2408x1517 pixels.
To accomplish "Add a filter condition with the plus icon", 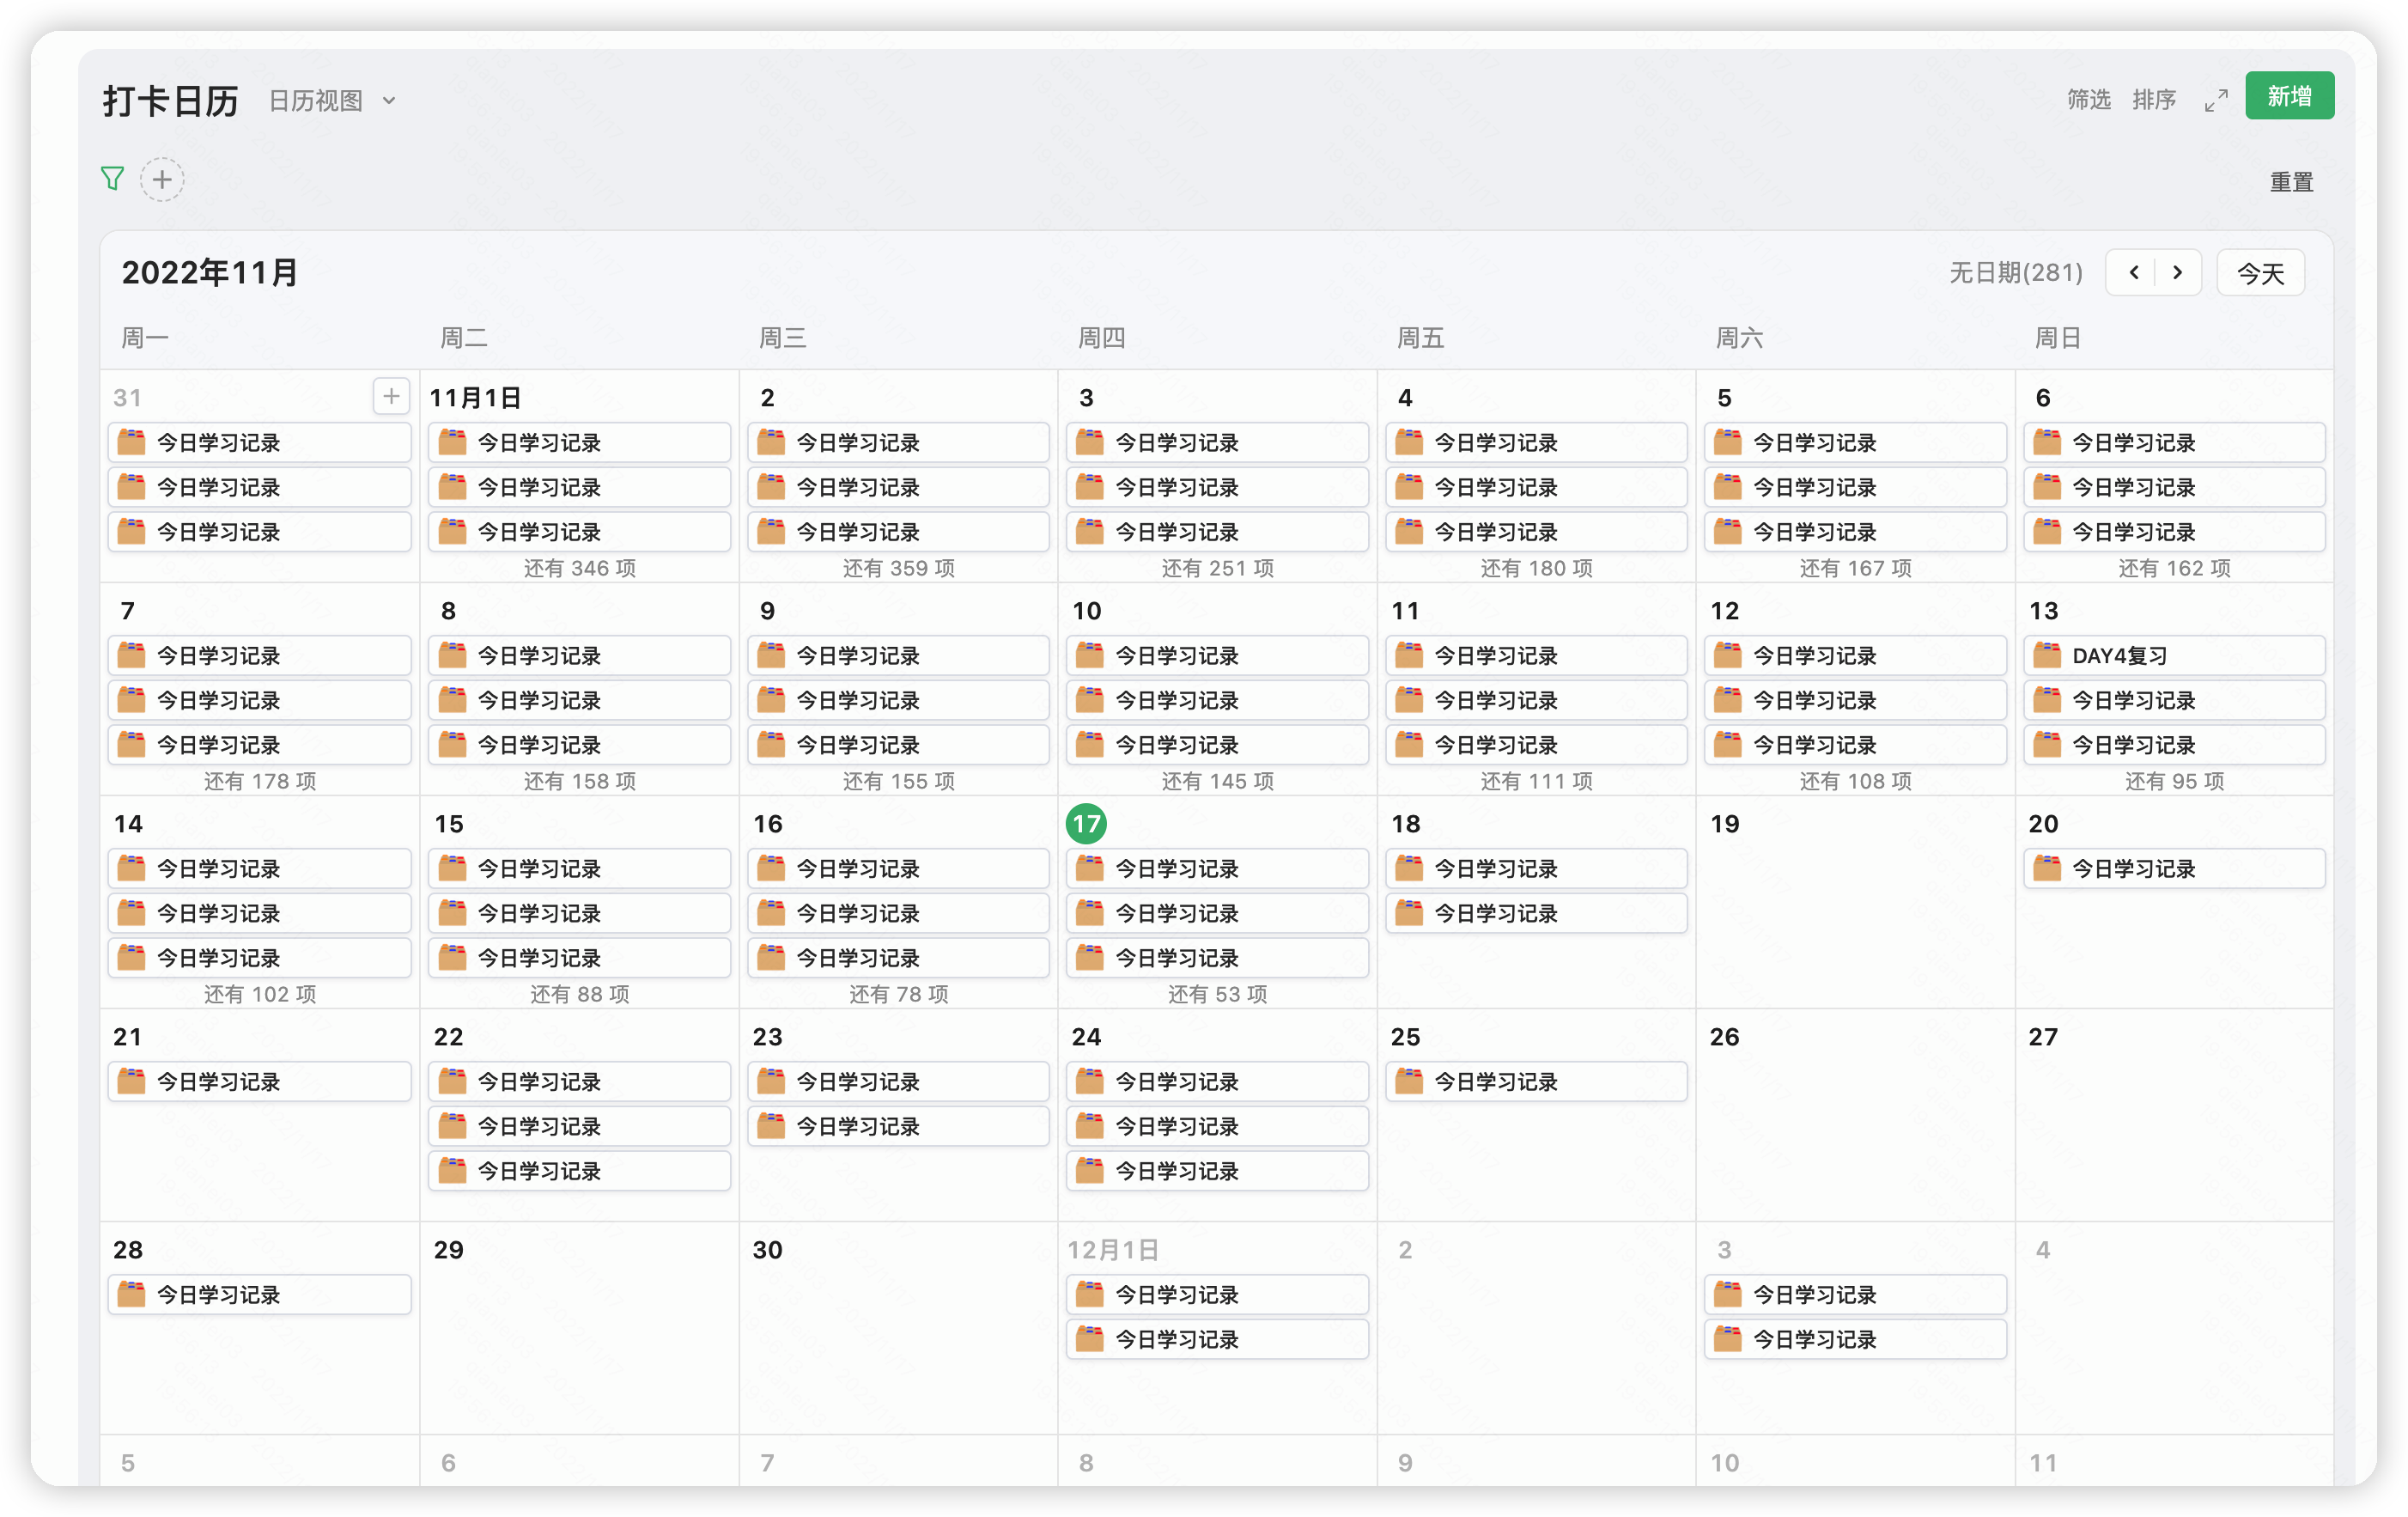I will 162,180.
